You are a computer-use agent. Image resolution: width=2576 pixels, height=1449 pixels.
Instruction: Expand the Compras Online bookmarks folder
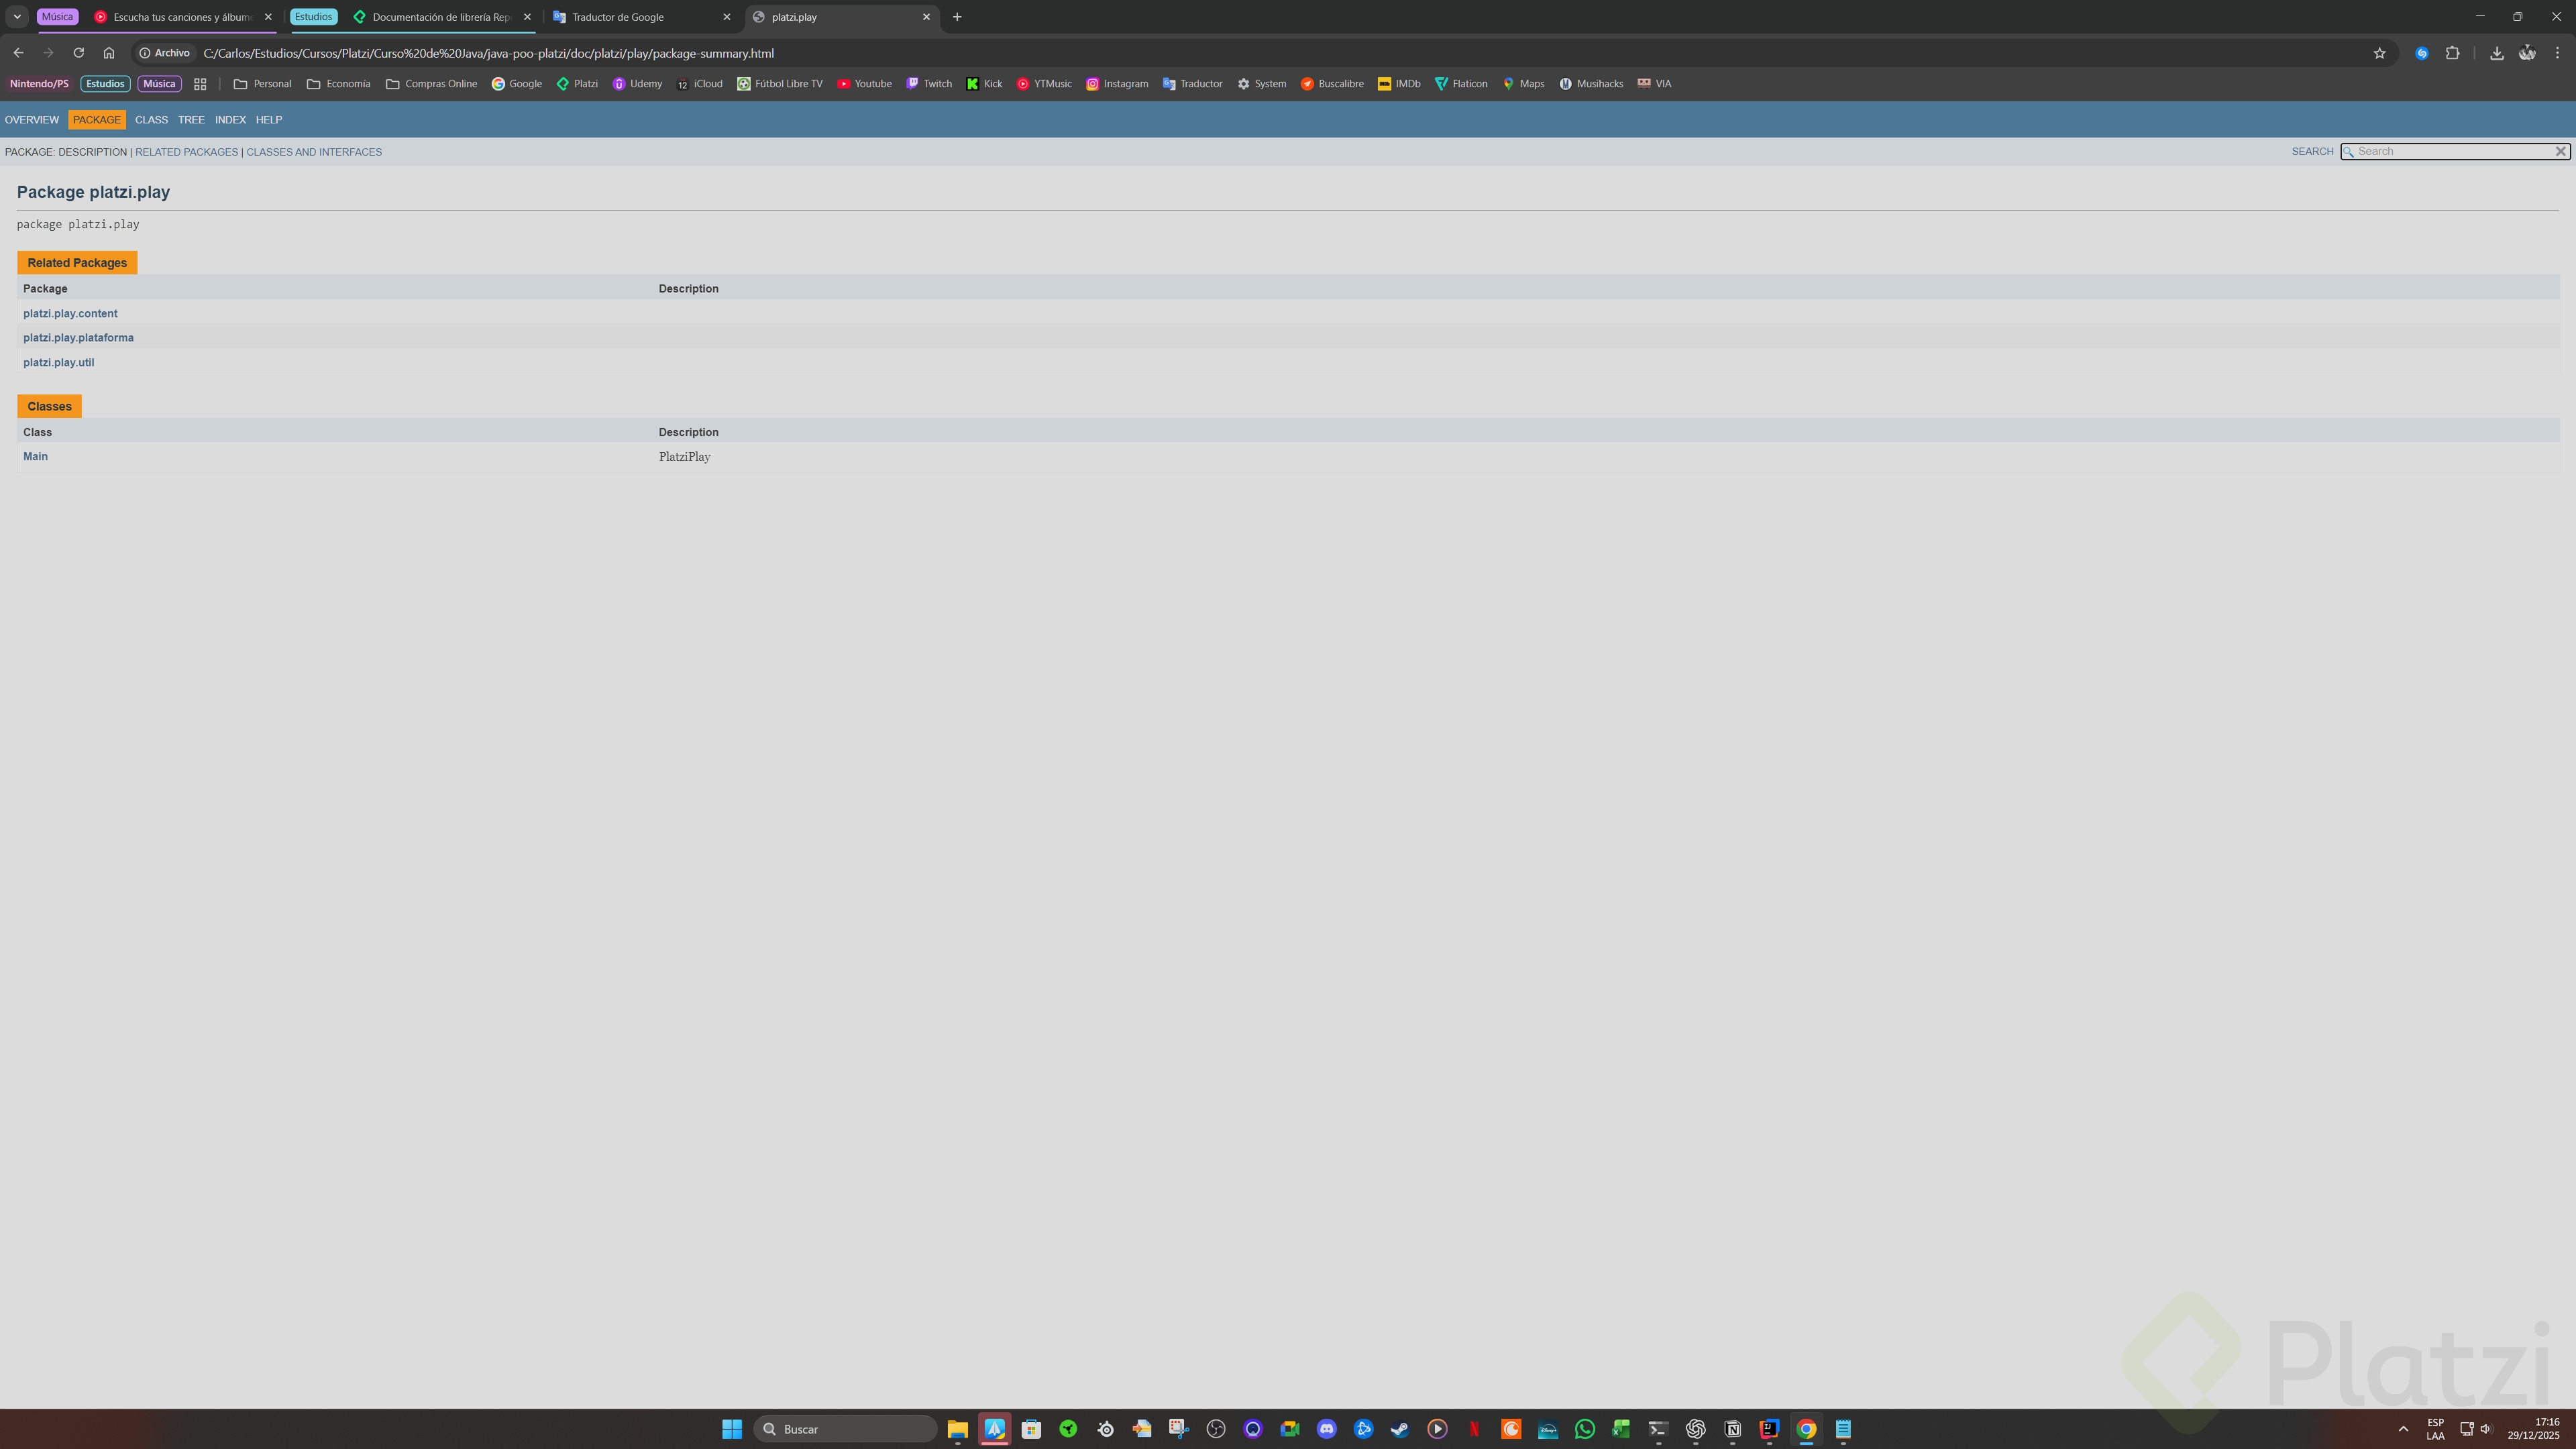431,84
